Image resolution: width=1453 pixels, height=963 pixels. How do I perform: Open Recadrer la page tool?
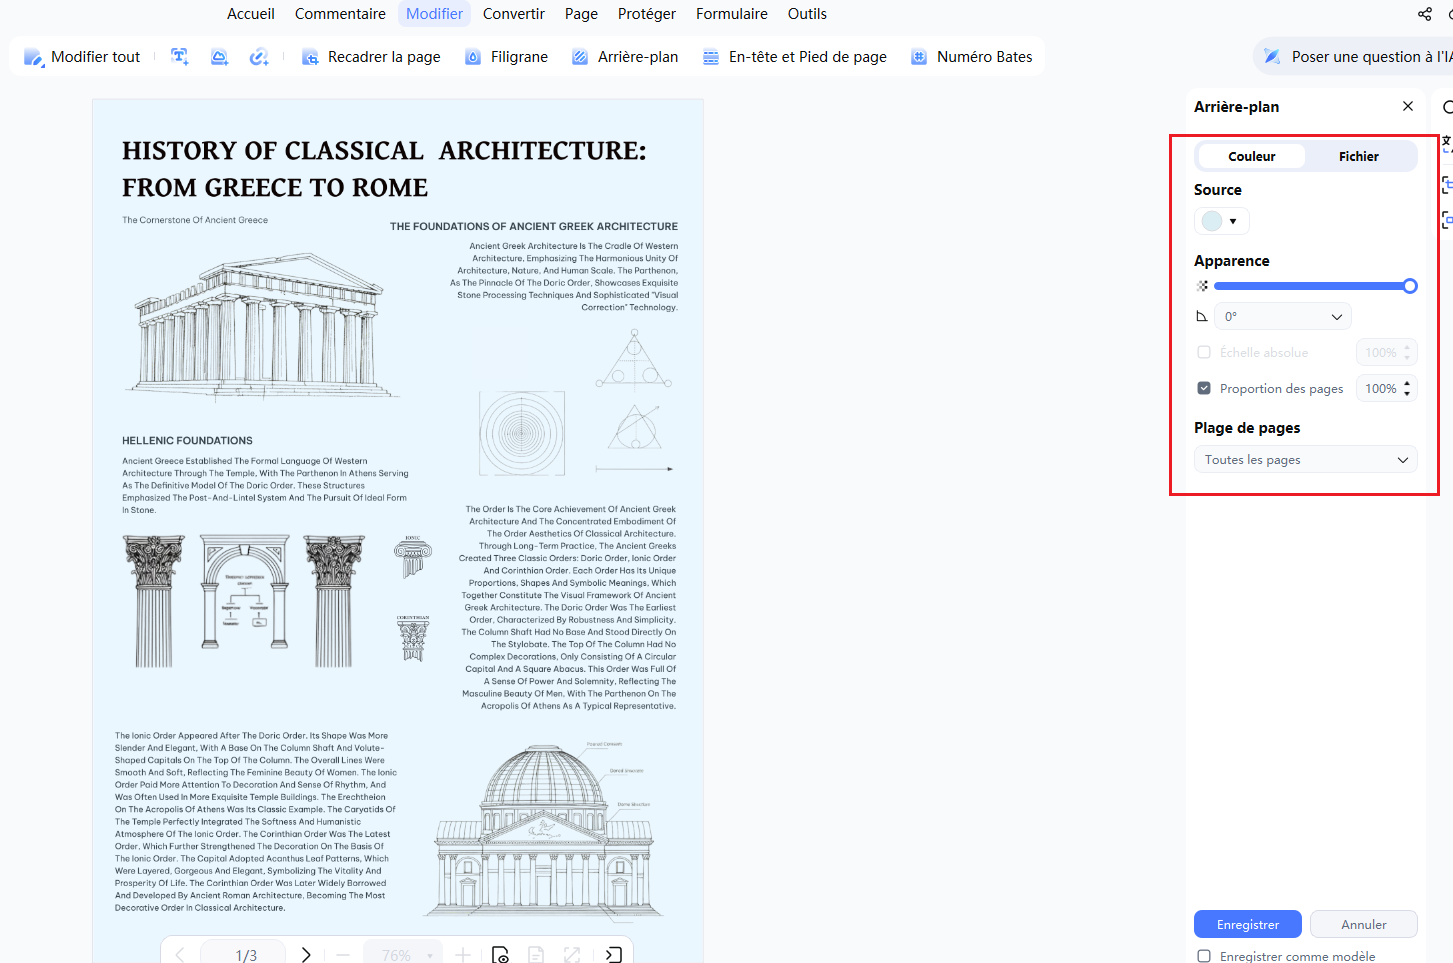pyautogui.click(x=371, y=57)
